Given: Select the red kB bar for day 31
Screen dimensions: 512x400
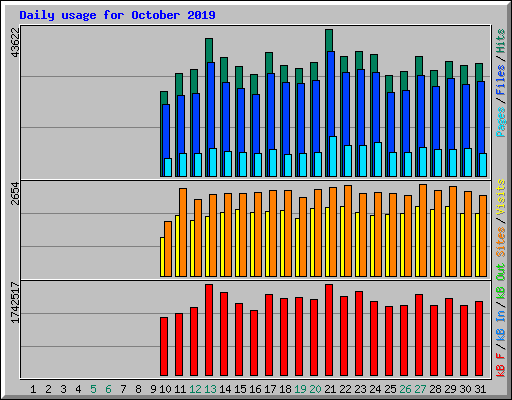Looking at the screenshot, I should tap(479, 339).
